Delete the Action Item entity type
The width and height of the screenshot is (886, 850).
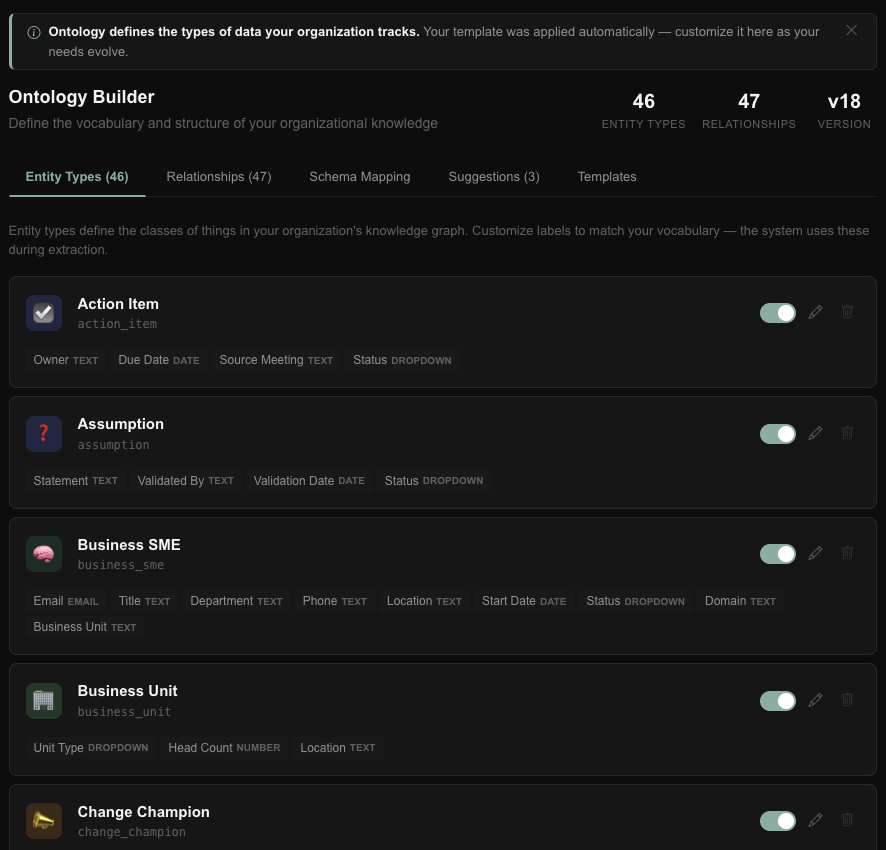click(x=847, y=311)
